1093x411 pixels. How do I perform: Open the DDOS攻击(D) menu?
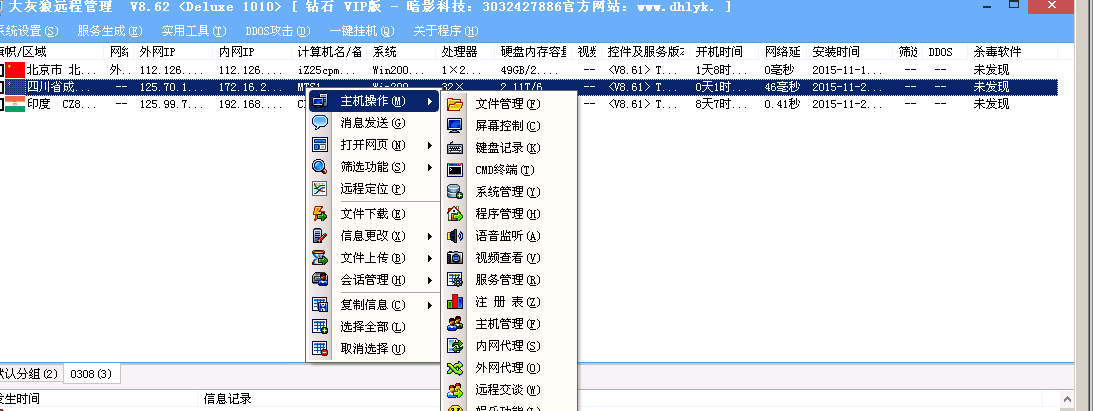278,31
